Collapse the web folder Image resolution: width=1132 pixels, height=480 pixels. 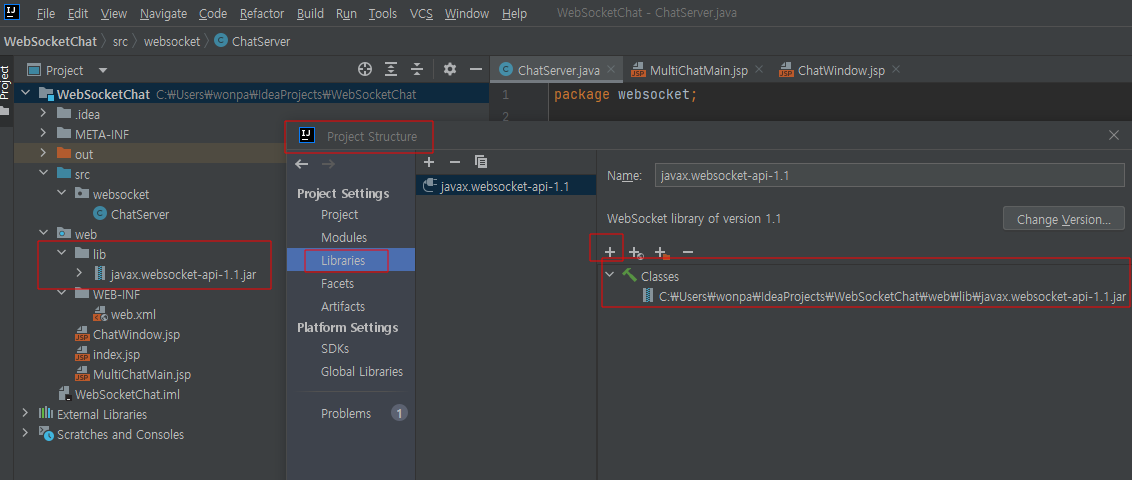43,234
